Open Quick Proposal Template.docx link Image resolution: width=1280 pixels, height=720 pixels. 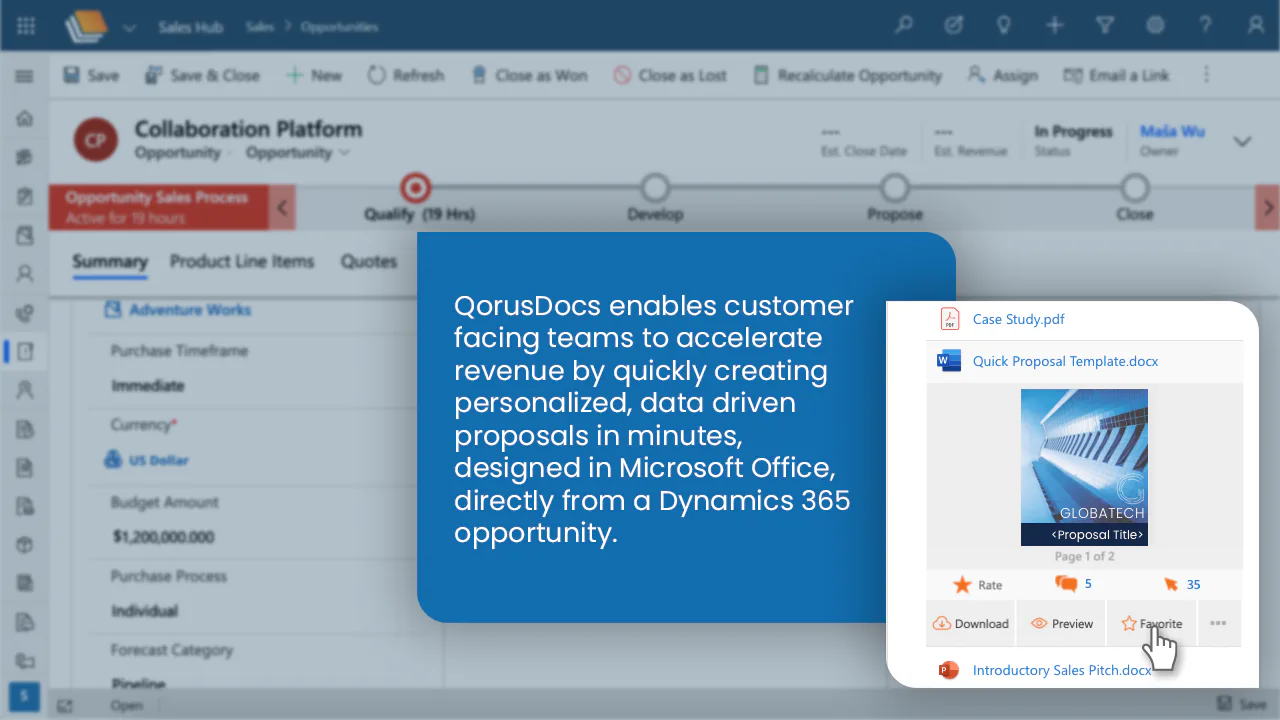(1065, 361)
